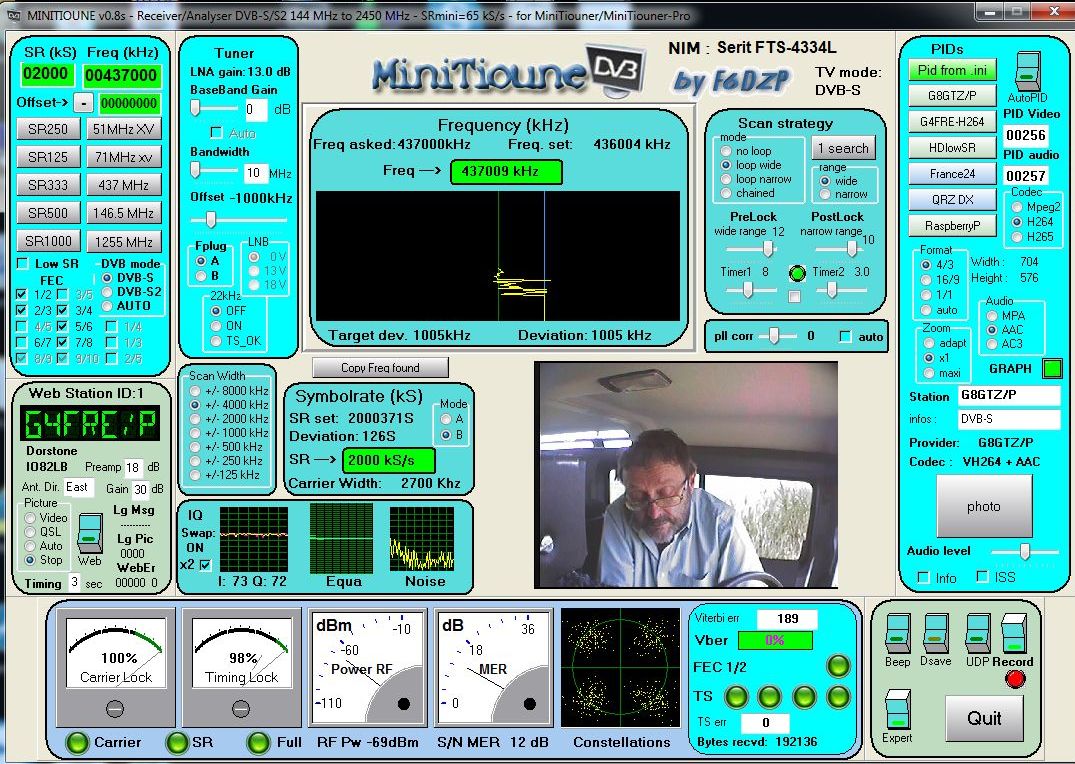
Task: Click the Carrier Lock meter reset knob
Action: point(114,708)
